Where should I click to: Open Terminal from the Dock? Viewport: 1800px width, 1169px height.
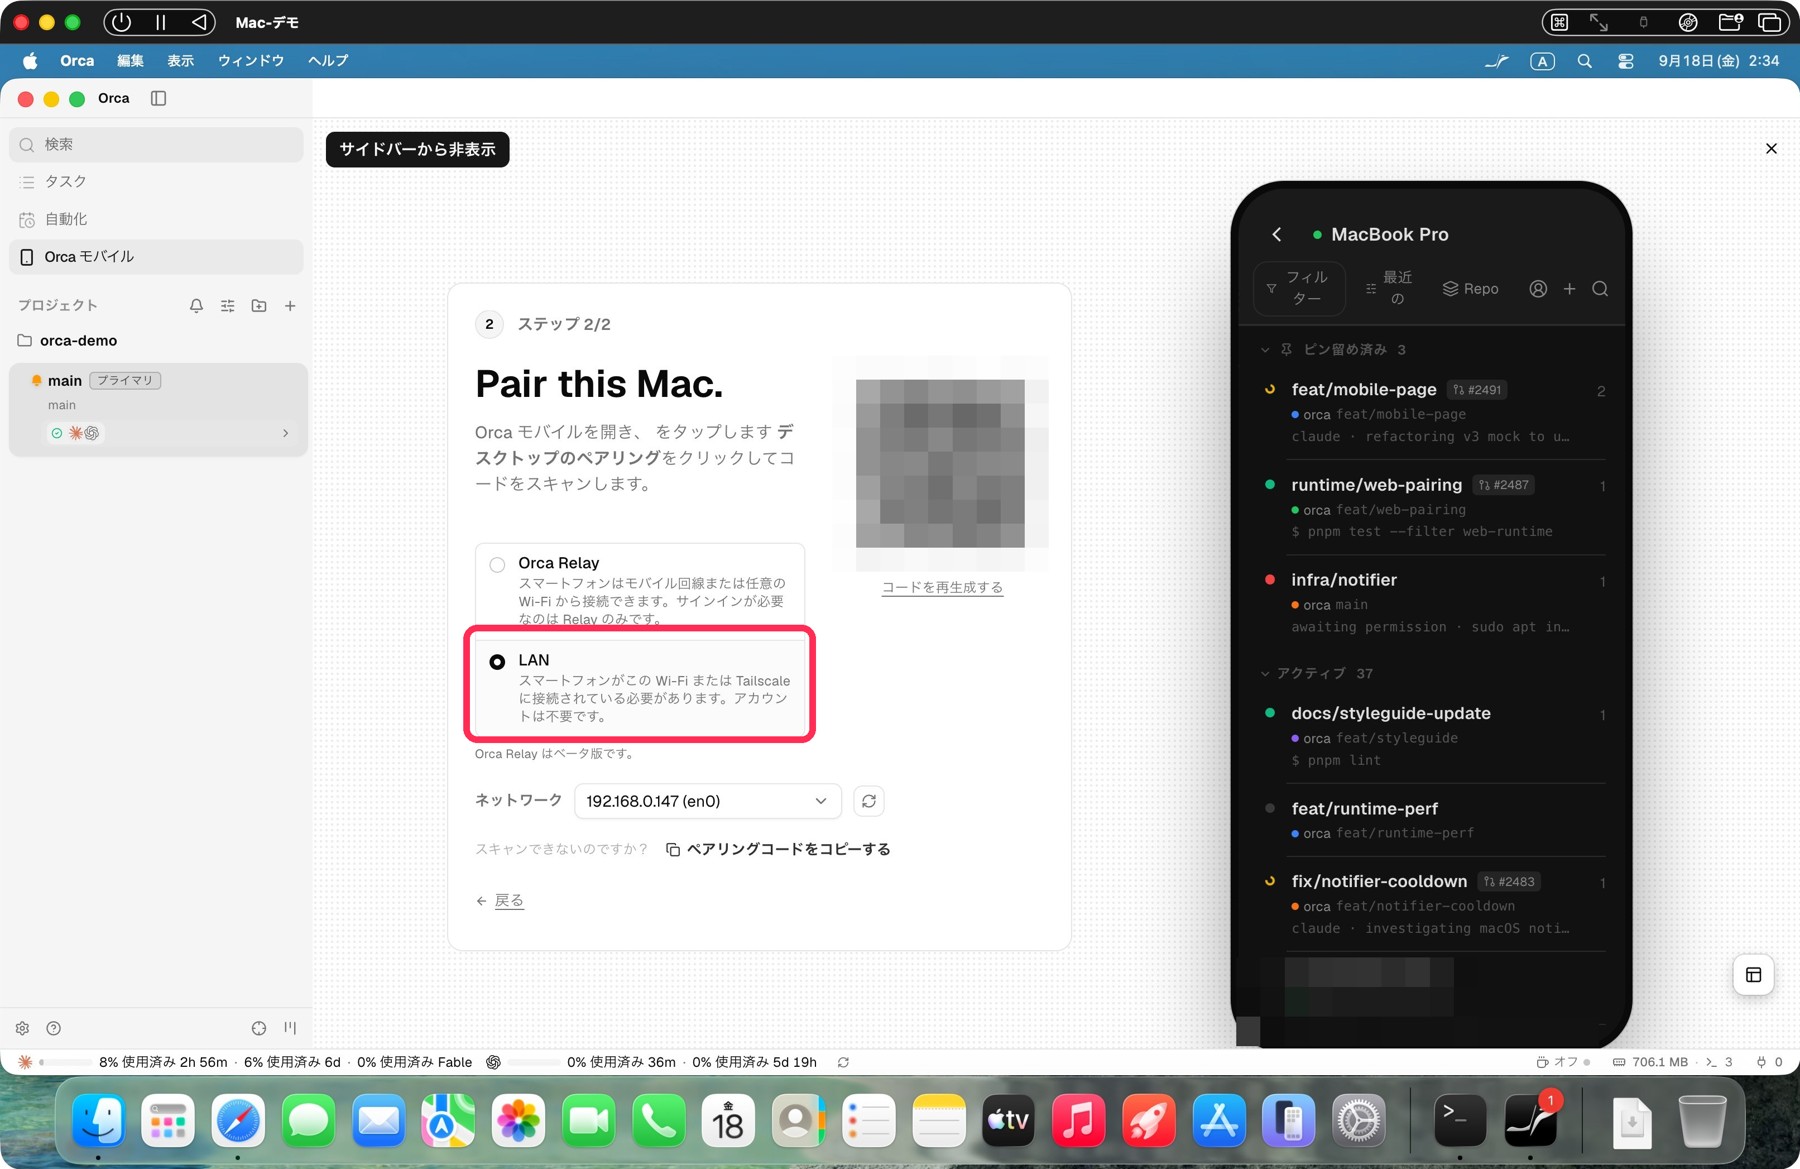click(1459, 1121)
